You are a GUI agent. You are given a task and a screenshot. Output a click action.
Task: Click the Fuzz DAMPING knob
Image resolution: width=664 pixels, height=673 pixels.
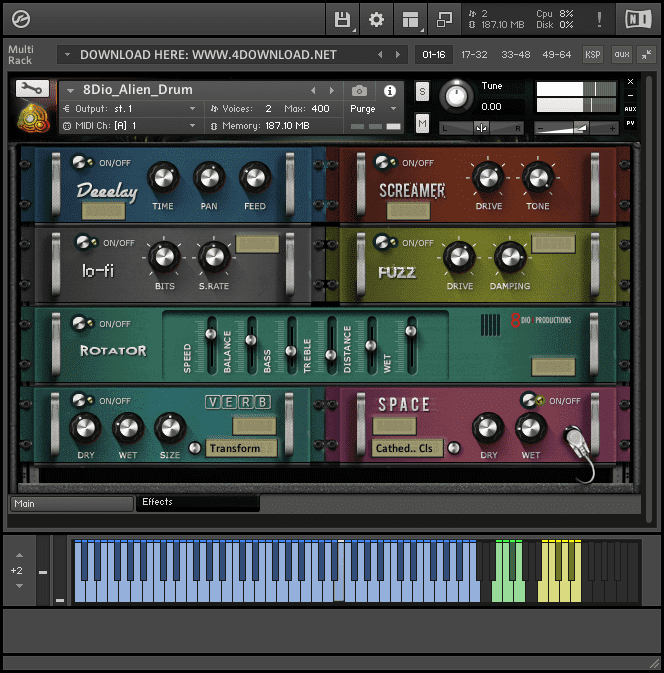pyautogui.click(x=510, y=257)
